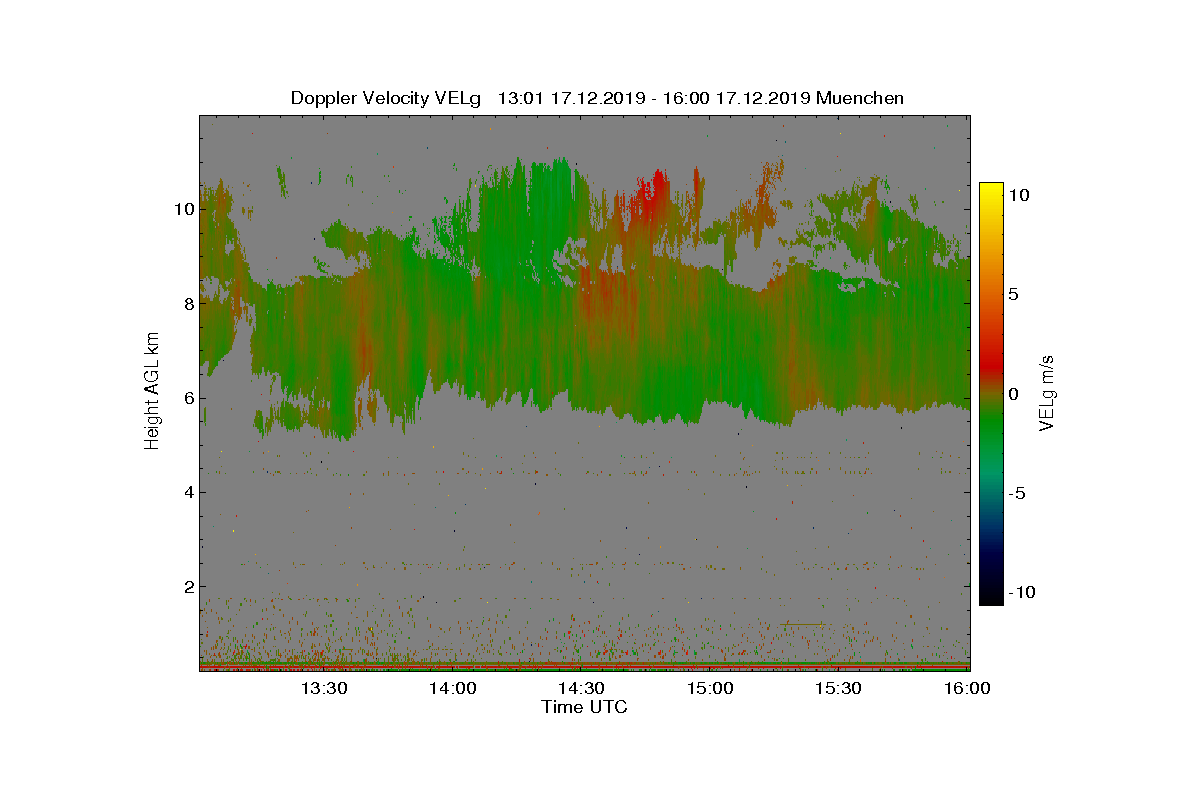Click the colorbar tick label '0'
1200x800 pixels.
coord(1013,394)
